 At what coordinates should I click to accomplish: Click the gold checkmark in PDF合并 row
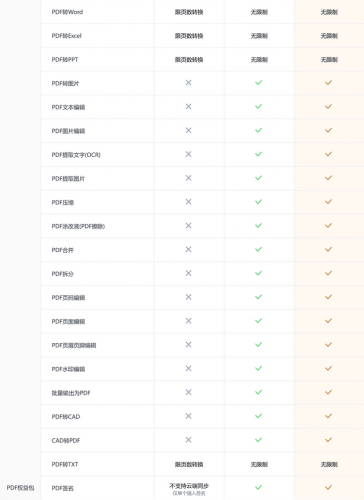[x=329, y=249]
